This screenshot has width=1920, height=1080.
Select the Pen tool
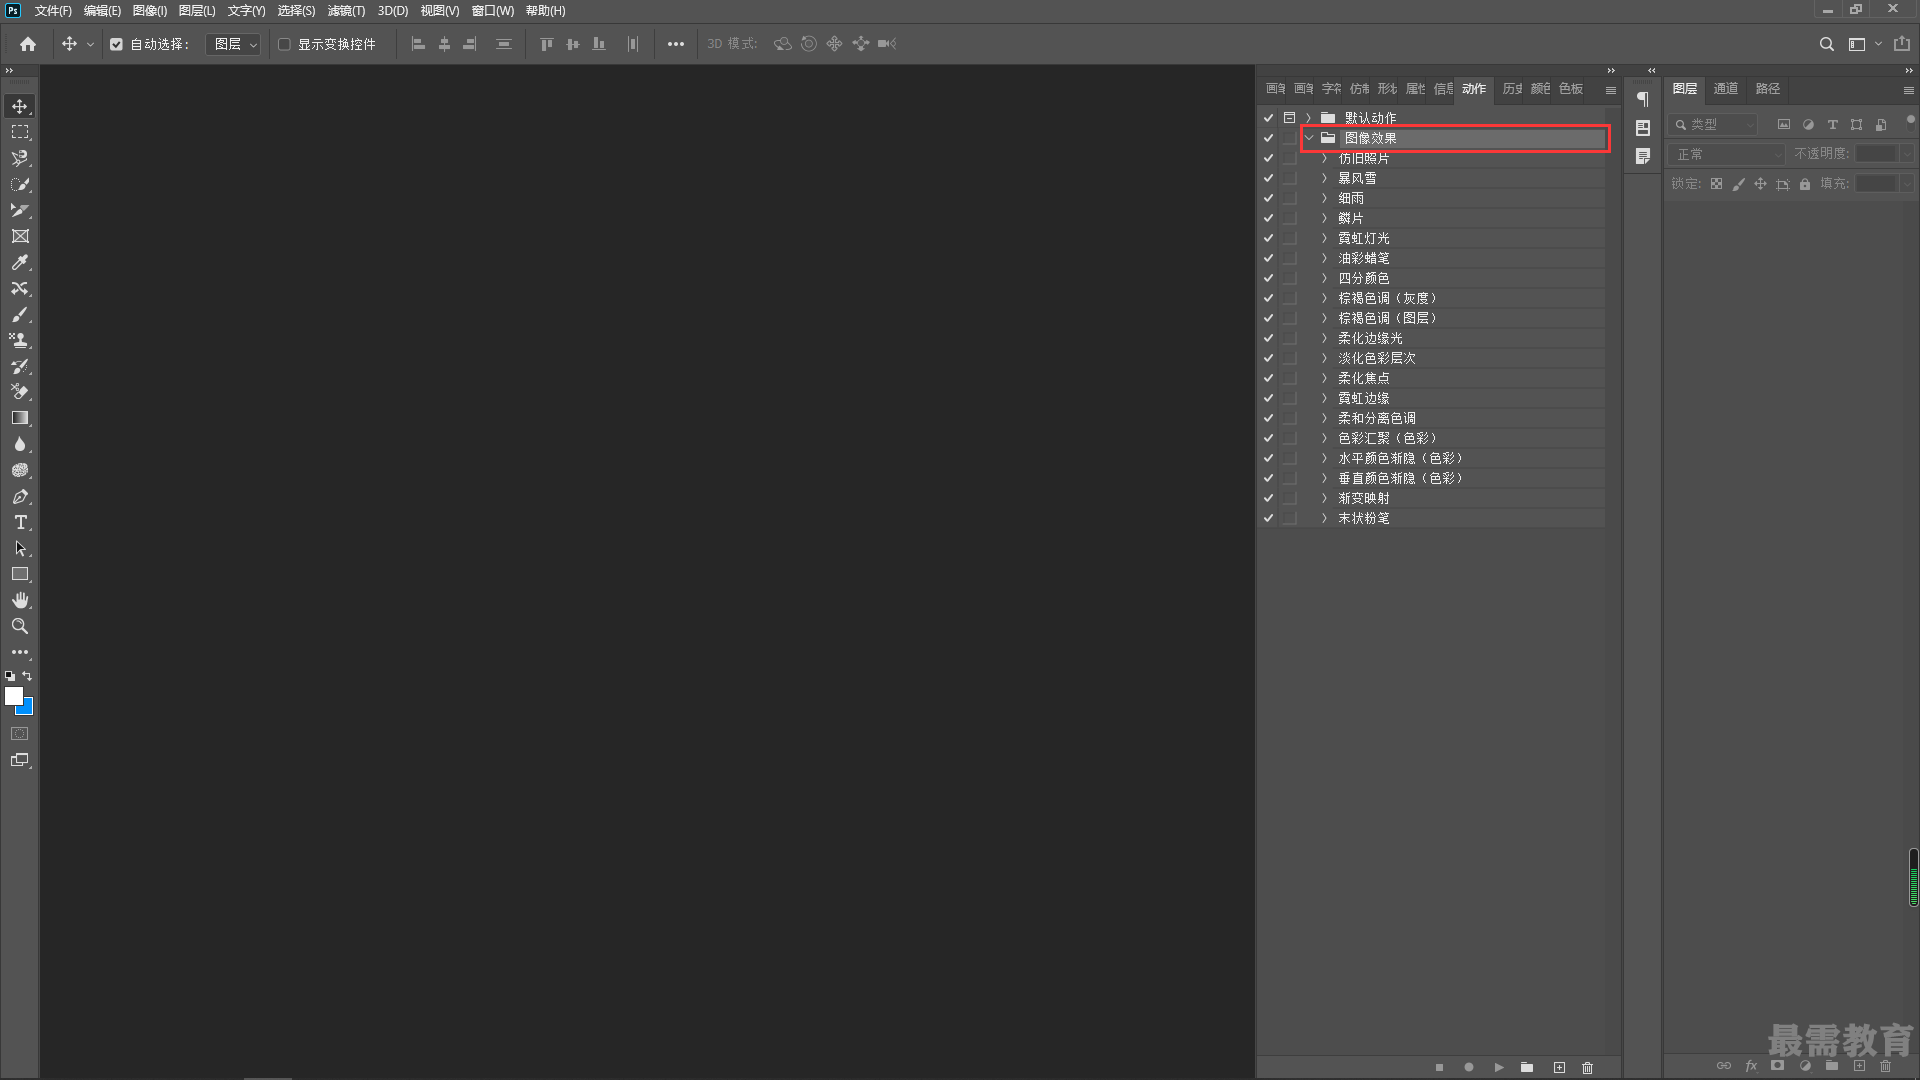(x=20, y=496)
